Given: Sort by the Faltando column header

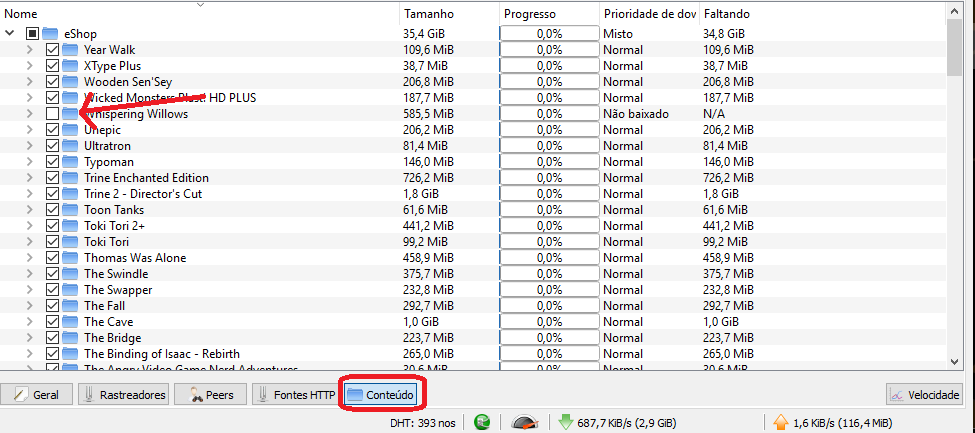Looking at the screenshot, I should pos(823,14).
